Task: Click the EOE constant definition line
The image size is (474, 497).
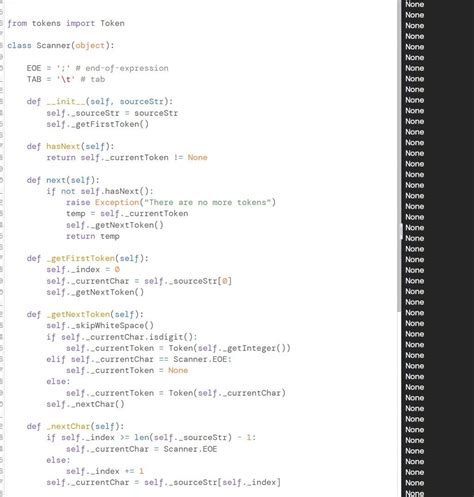Action: [98, 68]
